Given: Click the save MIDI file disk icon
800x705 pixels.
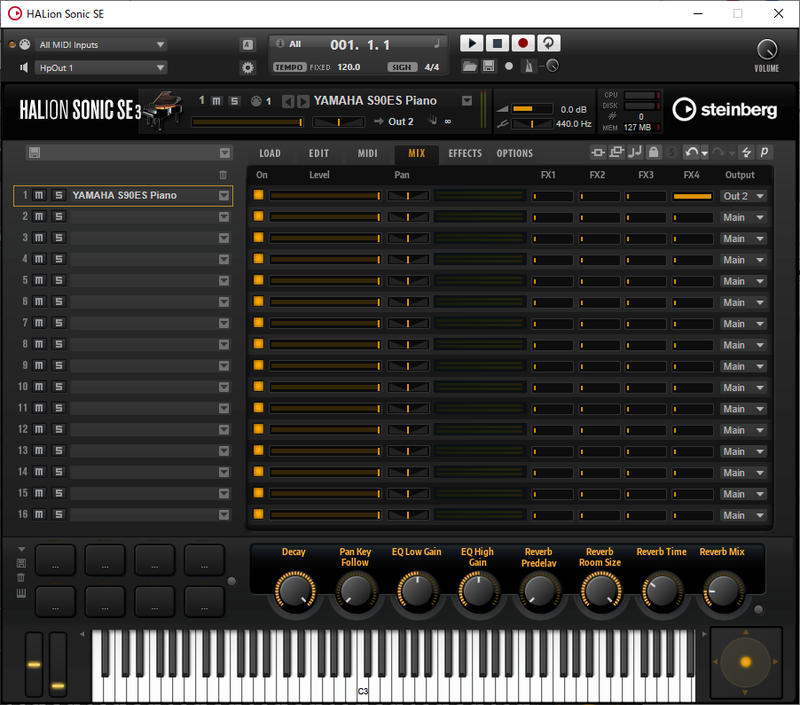Looking at the screenshot, I should pos(488,66).
